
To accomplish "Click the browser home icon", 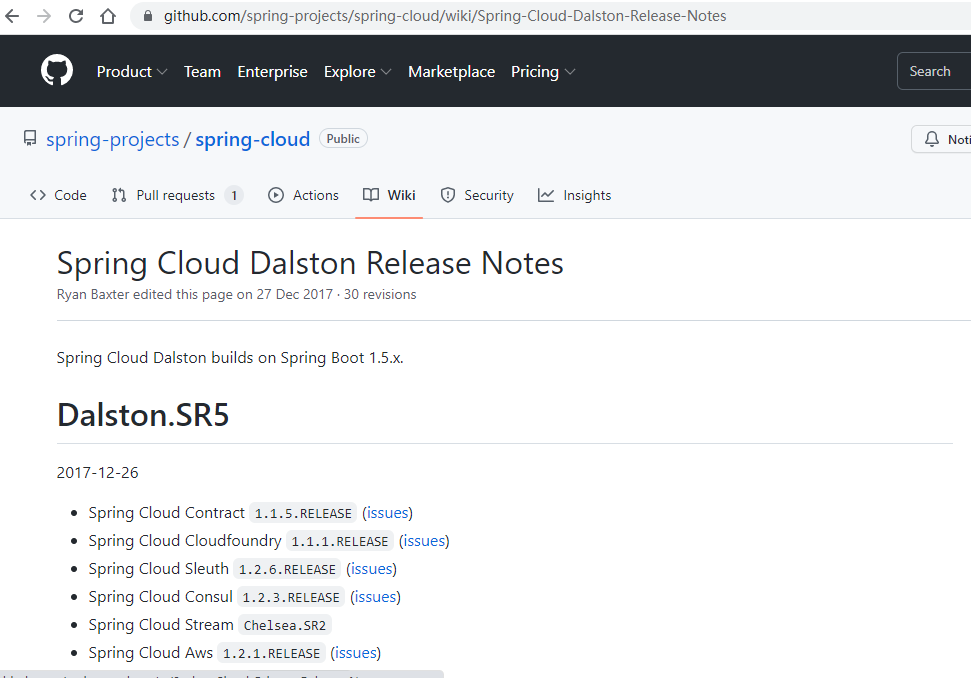I will pyautogui.click(x=108, y=16).
